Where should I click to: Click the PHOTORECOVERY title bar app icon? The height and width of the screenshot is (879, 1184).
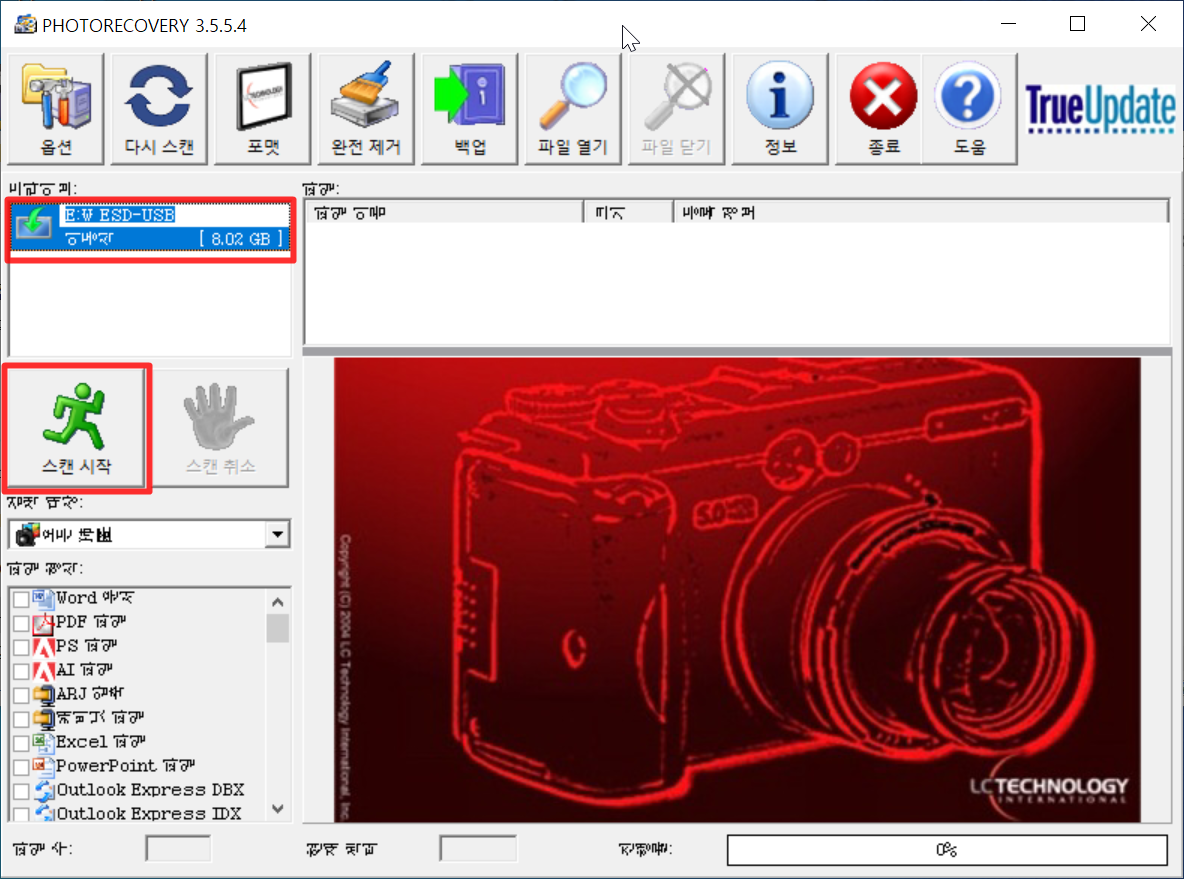[x=25, y=25]
